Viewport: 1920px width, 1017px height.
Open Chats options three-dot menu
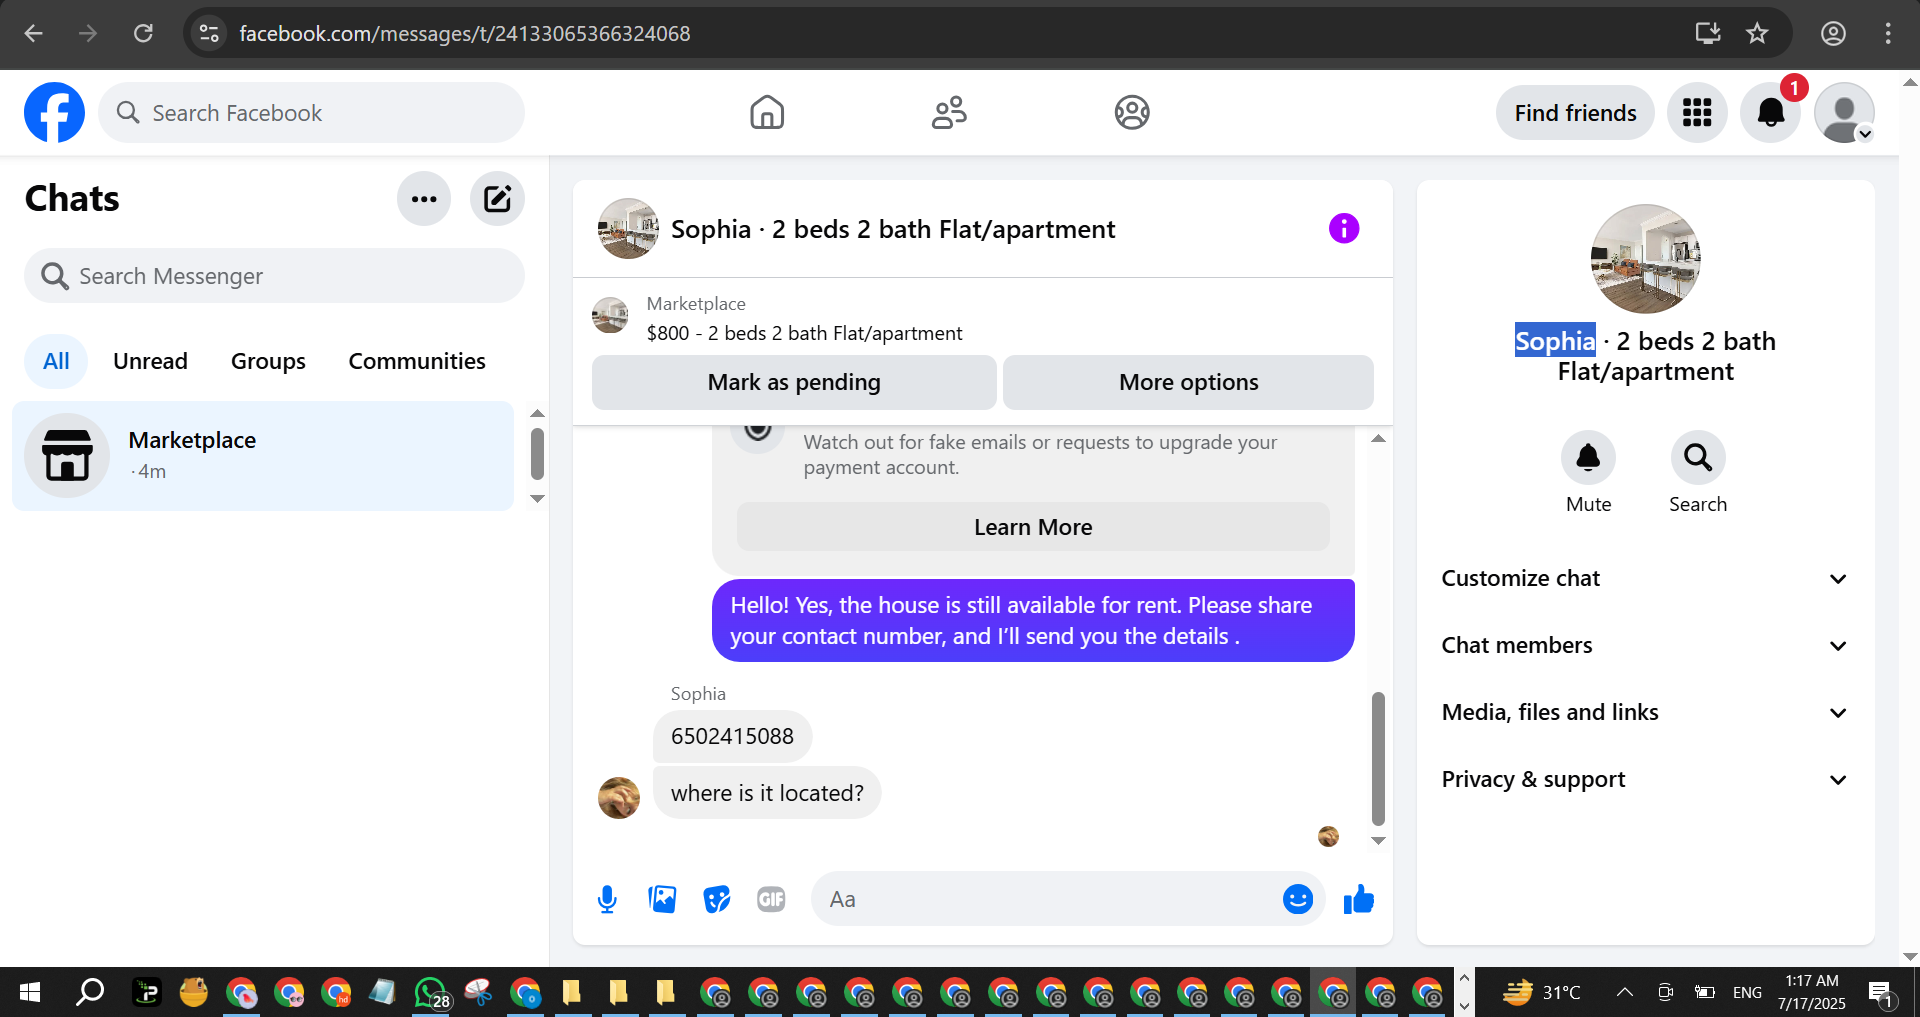[x=424, y=199]
